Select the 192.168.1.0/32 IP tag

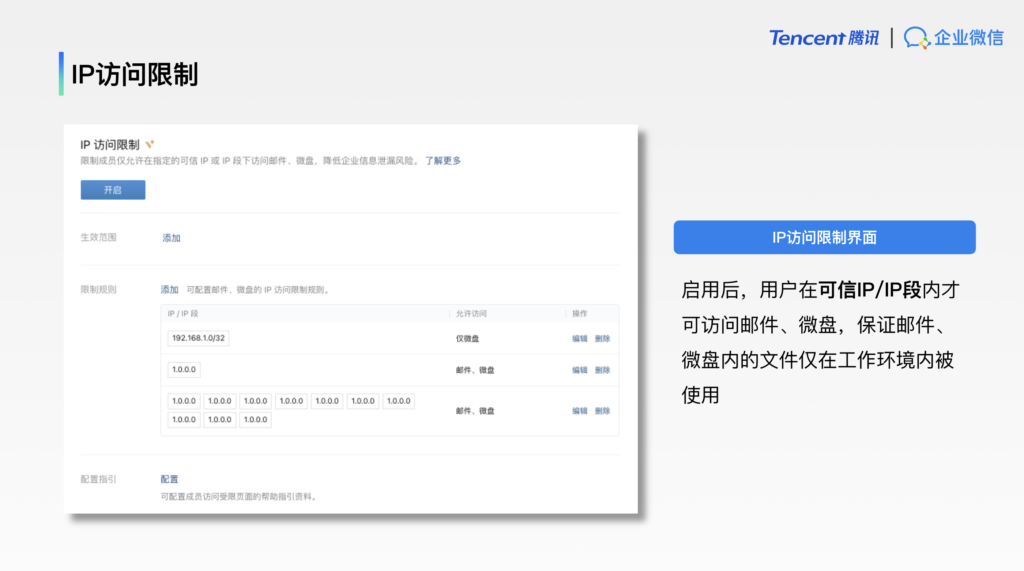[199, 338]
